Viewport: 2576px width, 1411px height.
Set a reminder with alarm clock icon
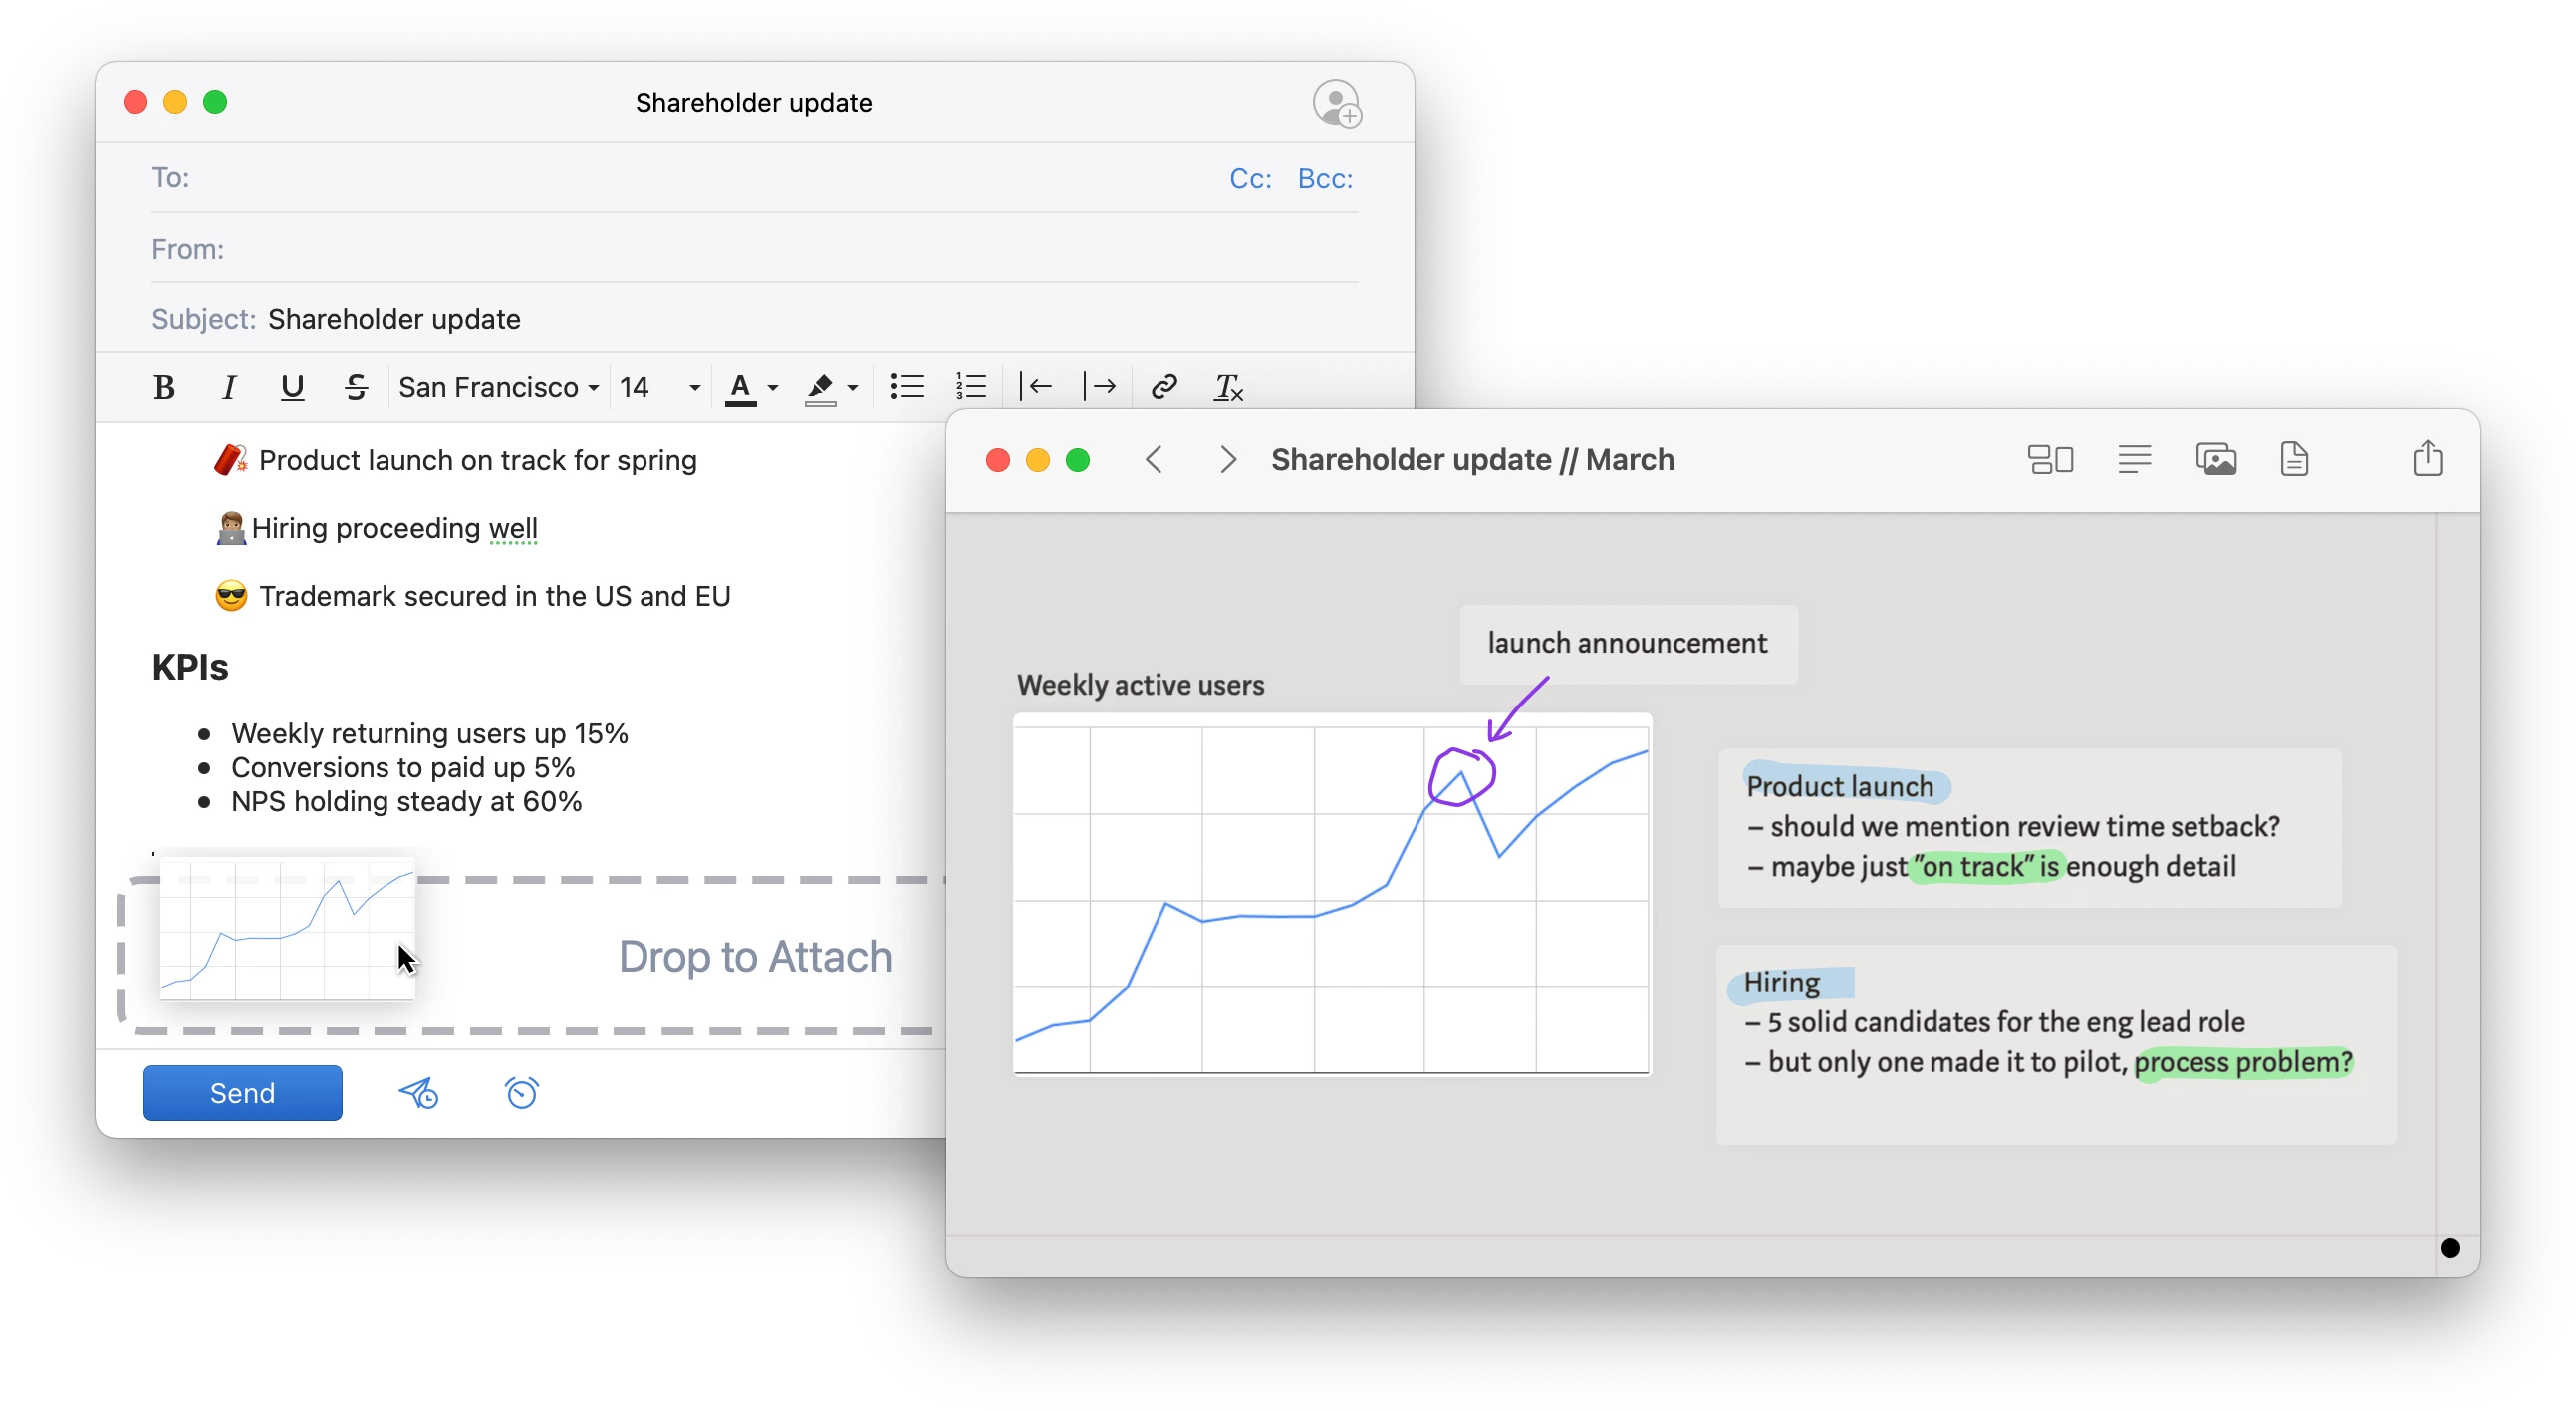tap(522, 1093)
